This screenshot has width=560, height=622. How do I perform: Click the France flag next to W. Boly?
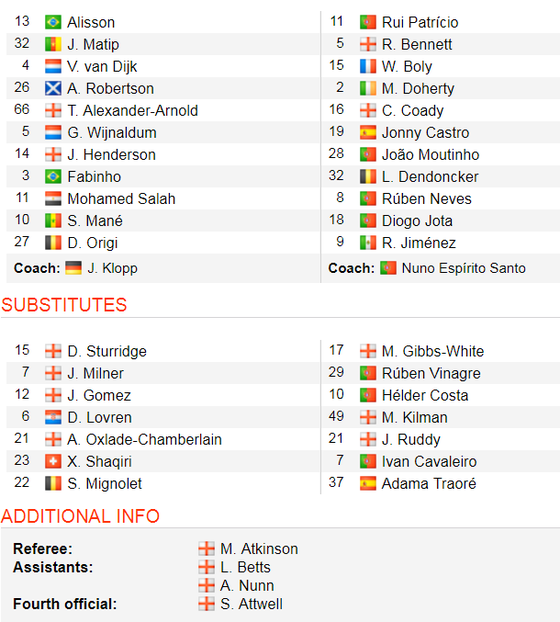(368, 66)
